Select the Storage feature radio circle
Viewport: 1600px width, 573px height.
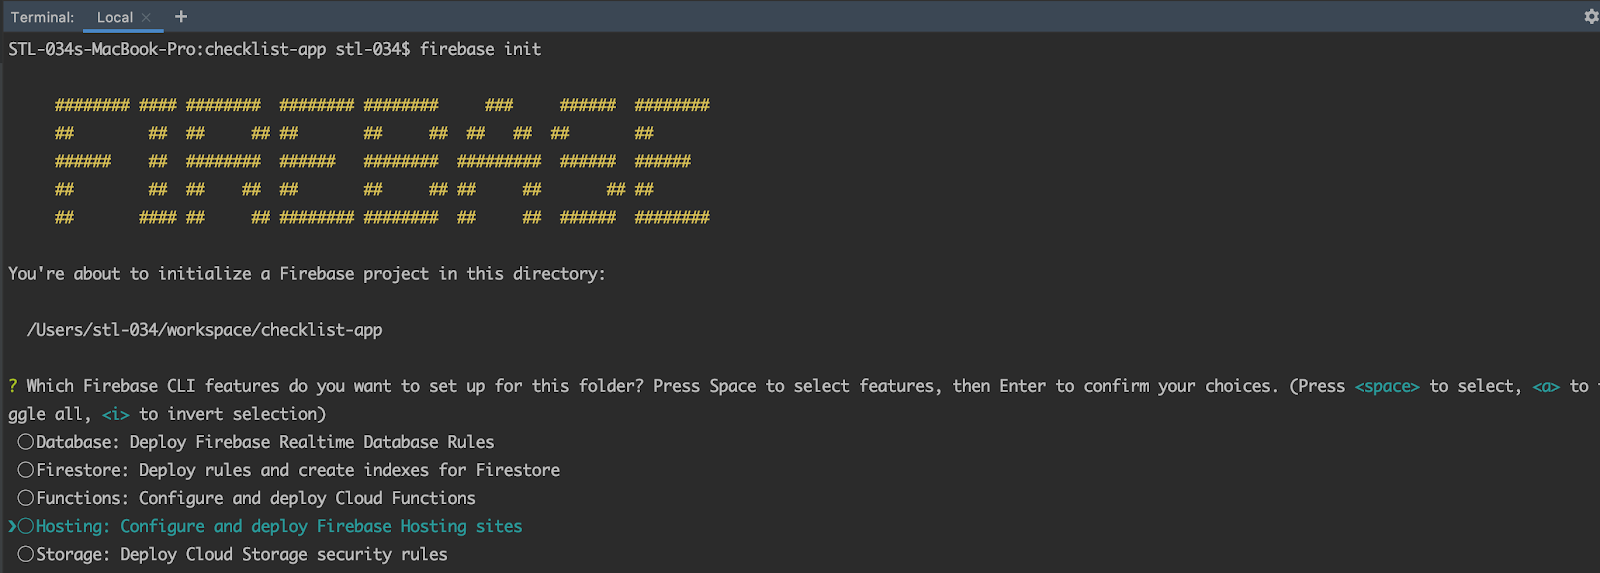tap(26, 554)
